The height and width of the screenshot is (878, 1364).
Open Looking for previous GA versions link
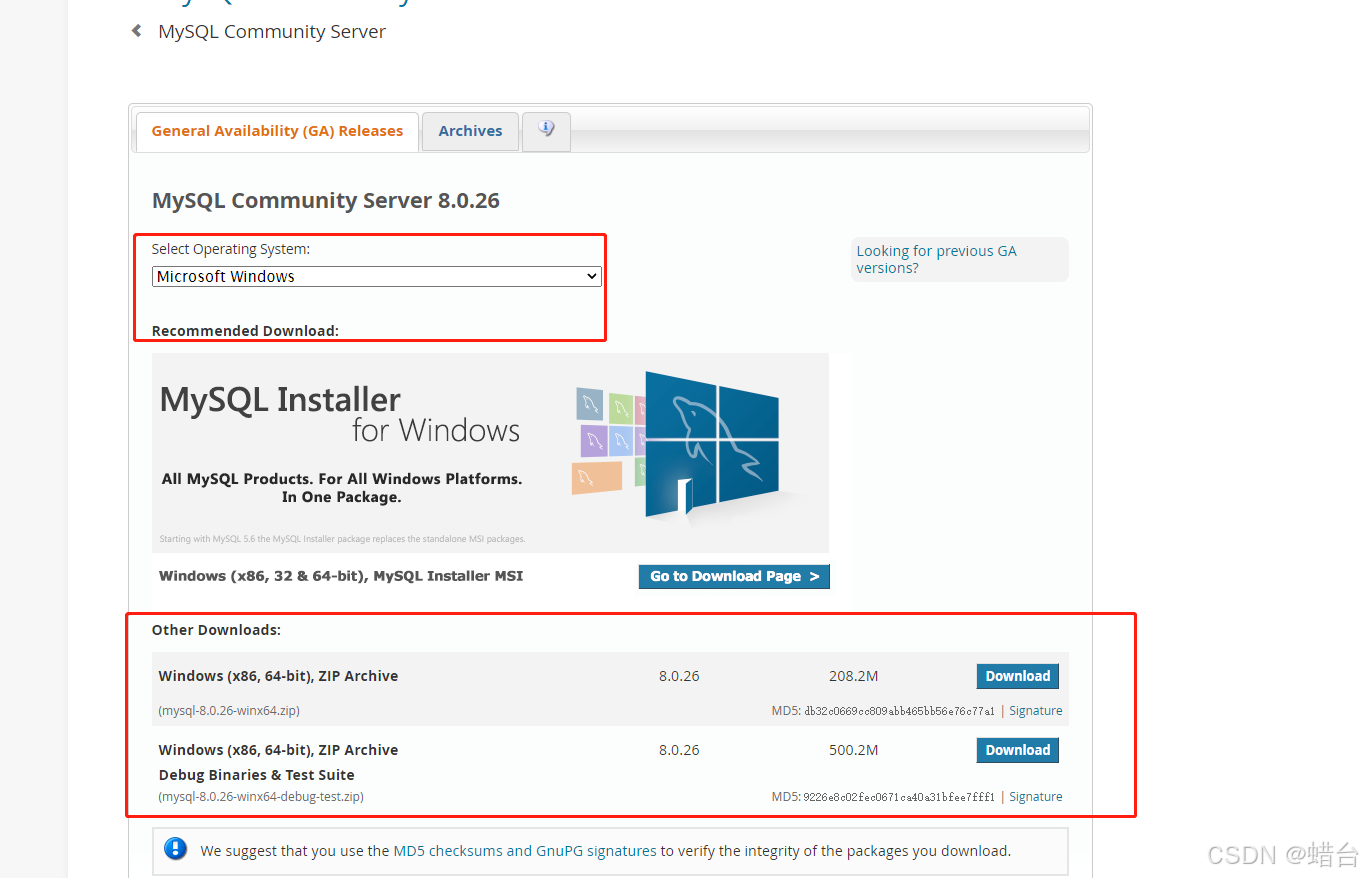tap(936, 259)
